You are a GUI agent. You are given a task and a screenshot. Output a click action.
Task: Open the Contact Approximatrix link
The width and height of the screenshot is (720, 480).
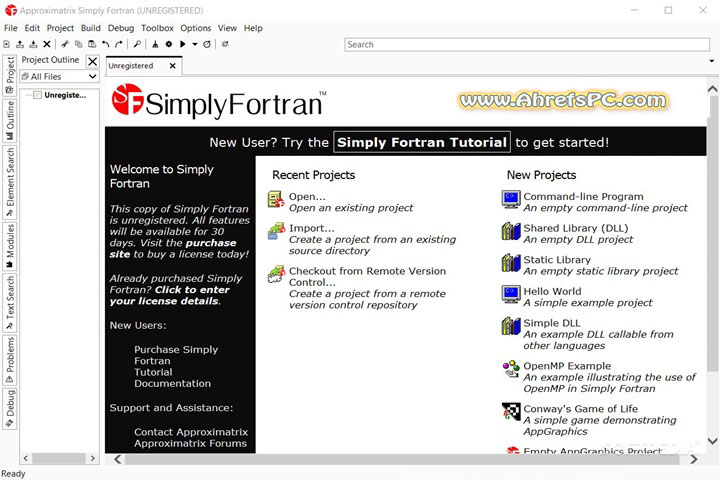coord(191,432)
